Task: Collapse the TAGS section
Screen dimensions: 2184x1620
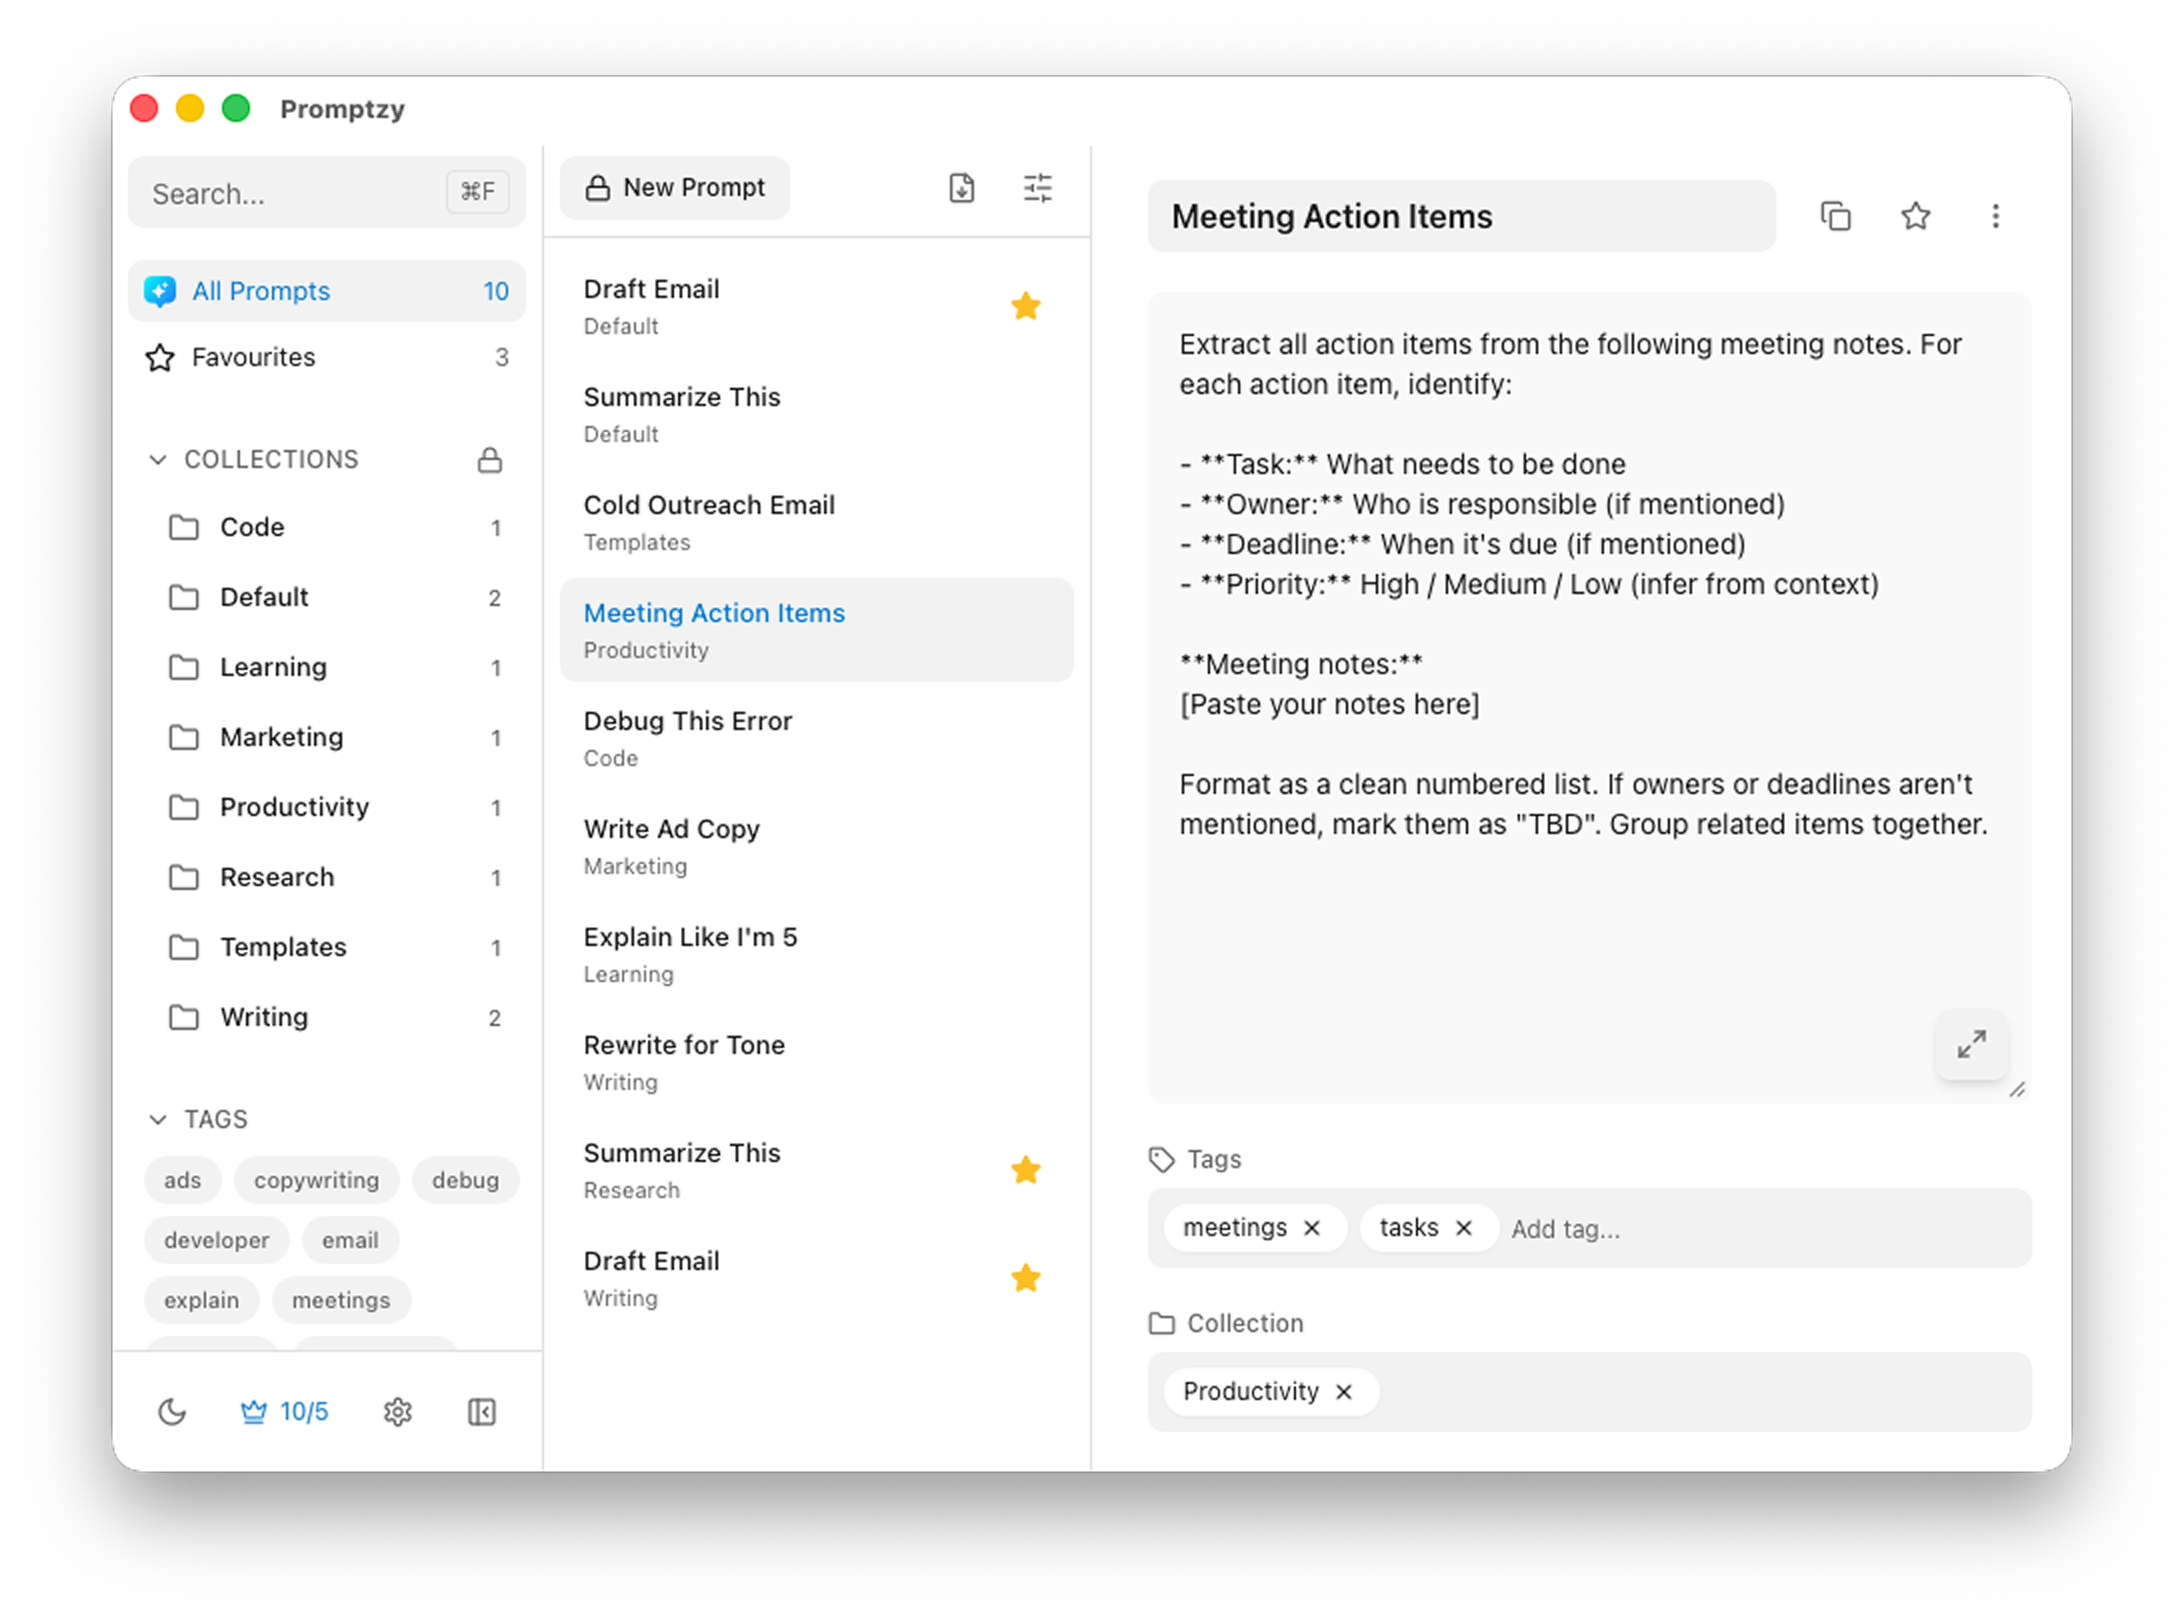Action: click(158, 1119)
